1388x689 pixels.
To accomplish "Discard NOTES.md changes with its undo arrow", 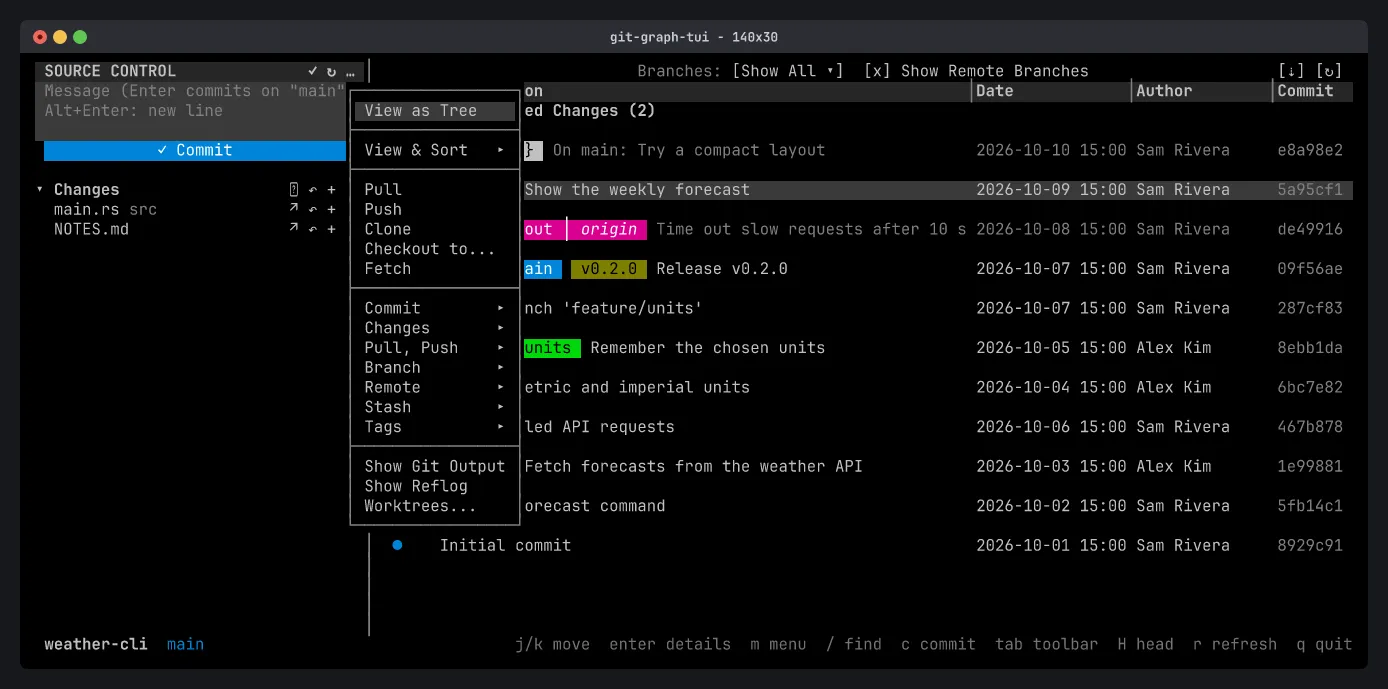I will pyautogui.click(x=312, y=229).
